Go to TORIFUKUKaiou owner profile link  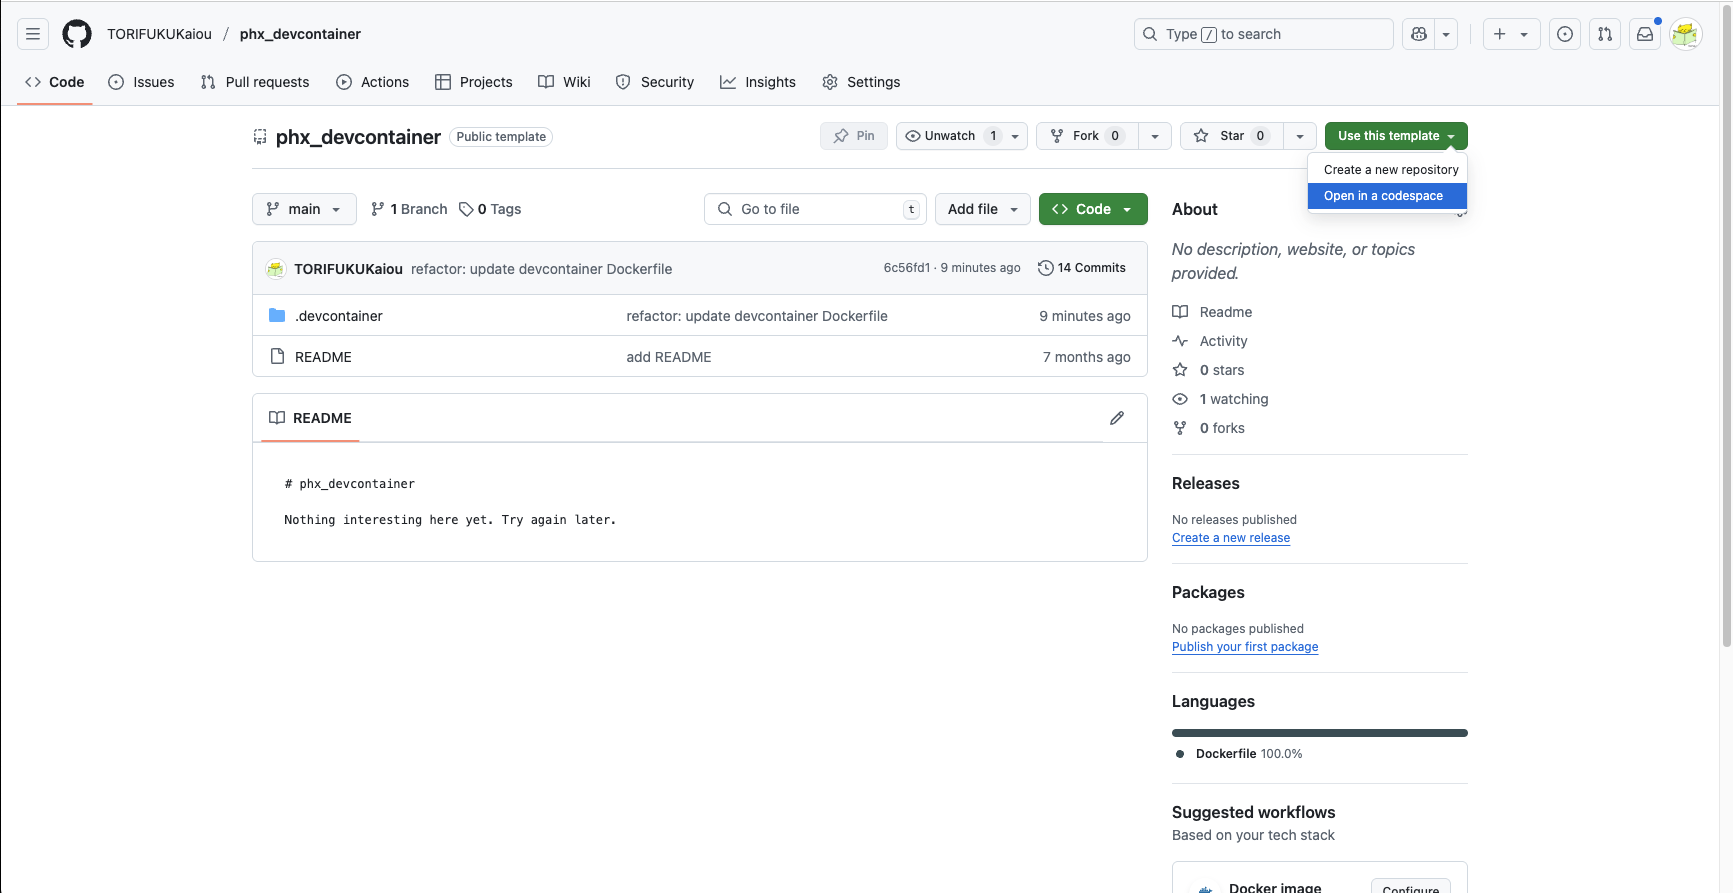160,34
